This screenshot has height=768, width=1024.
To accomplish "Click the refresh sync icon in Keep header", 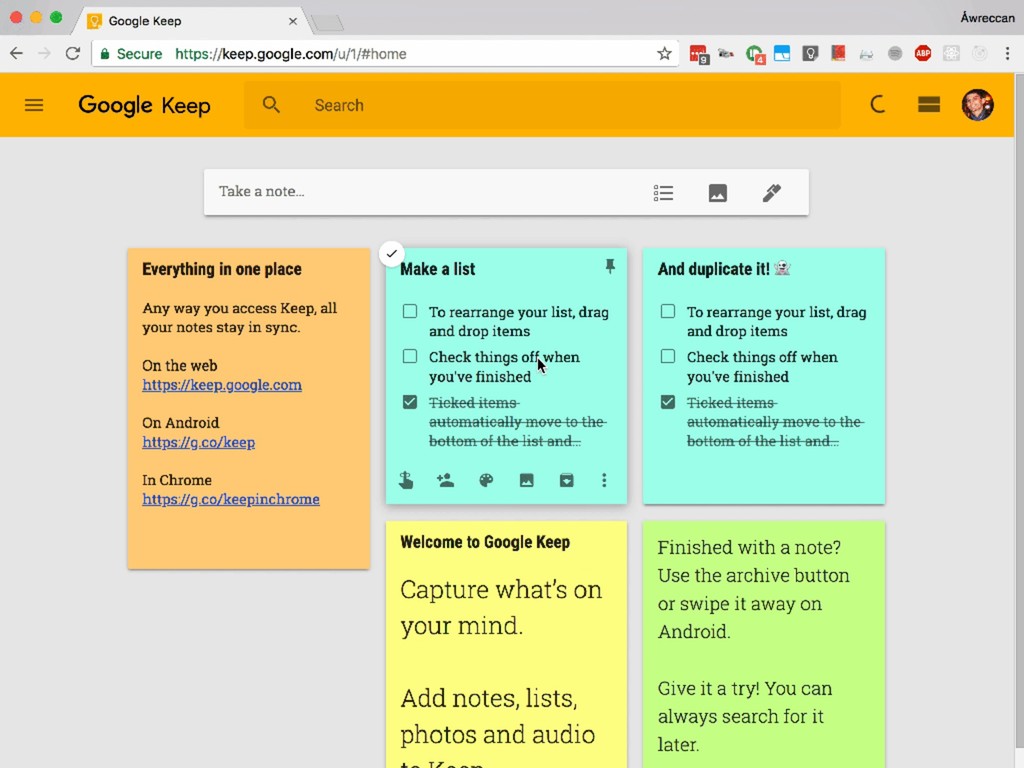I will pyautogui.click(x=877, y=104).
